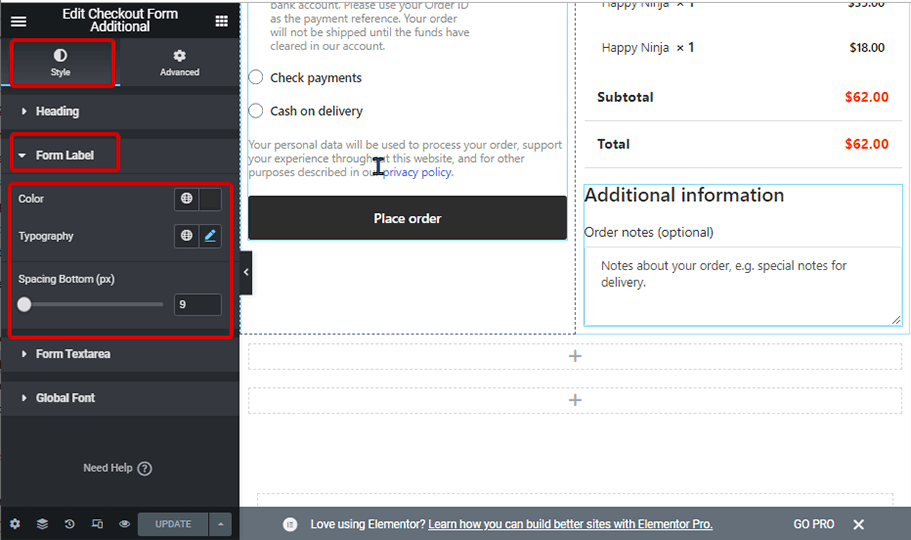Open page Settings gear icon
The width and height of the screenshot is (911, 540).
point(15,524)
